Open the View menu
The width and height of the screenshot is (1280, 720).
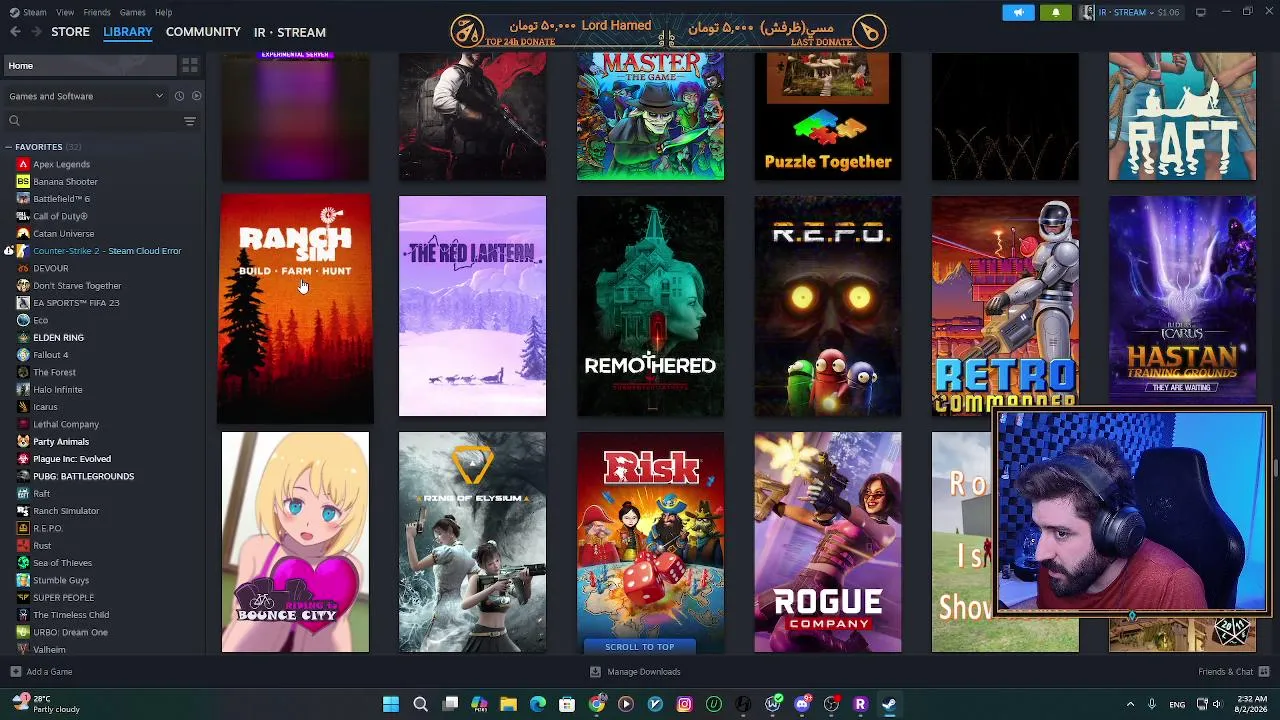point(65,12)
